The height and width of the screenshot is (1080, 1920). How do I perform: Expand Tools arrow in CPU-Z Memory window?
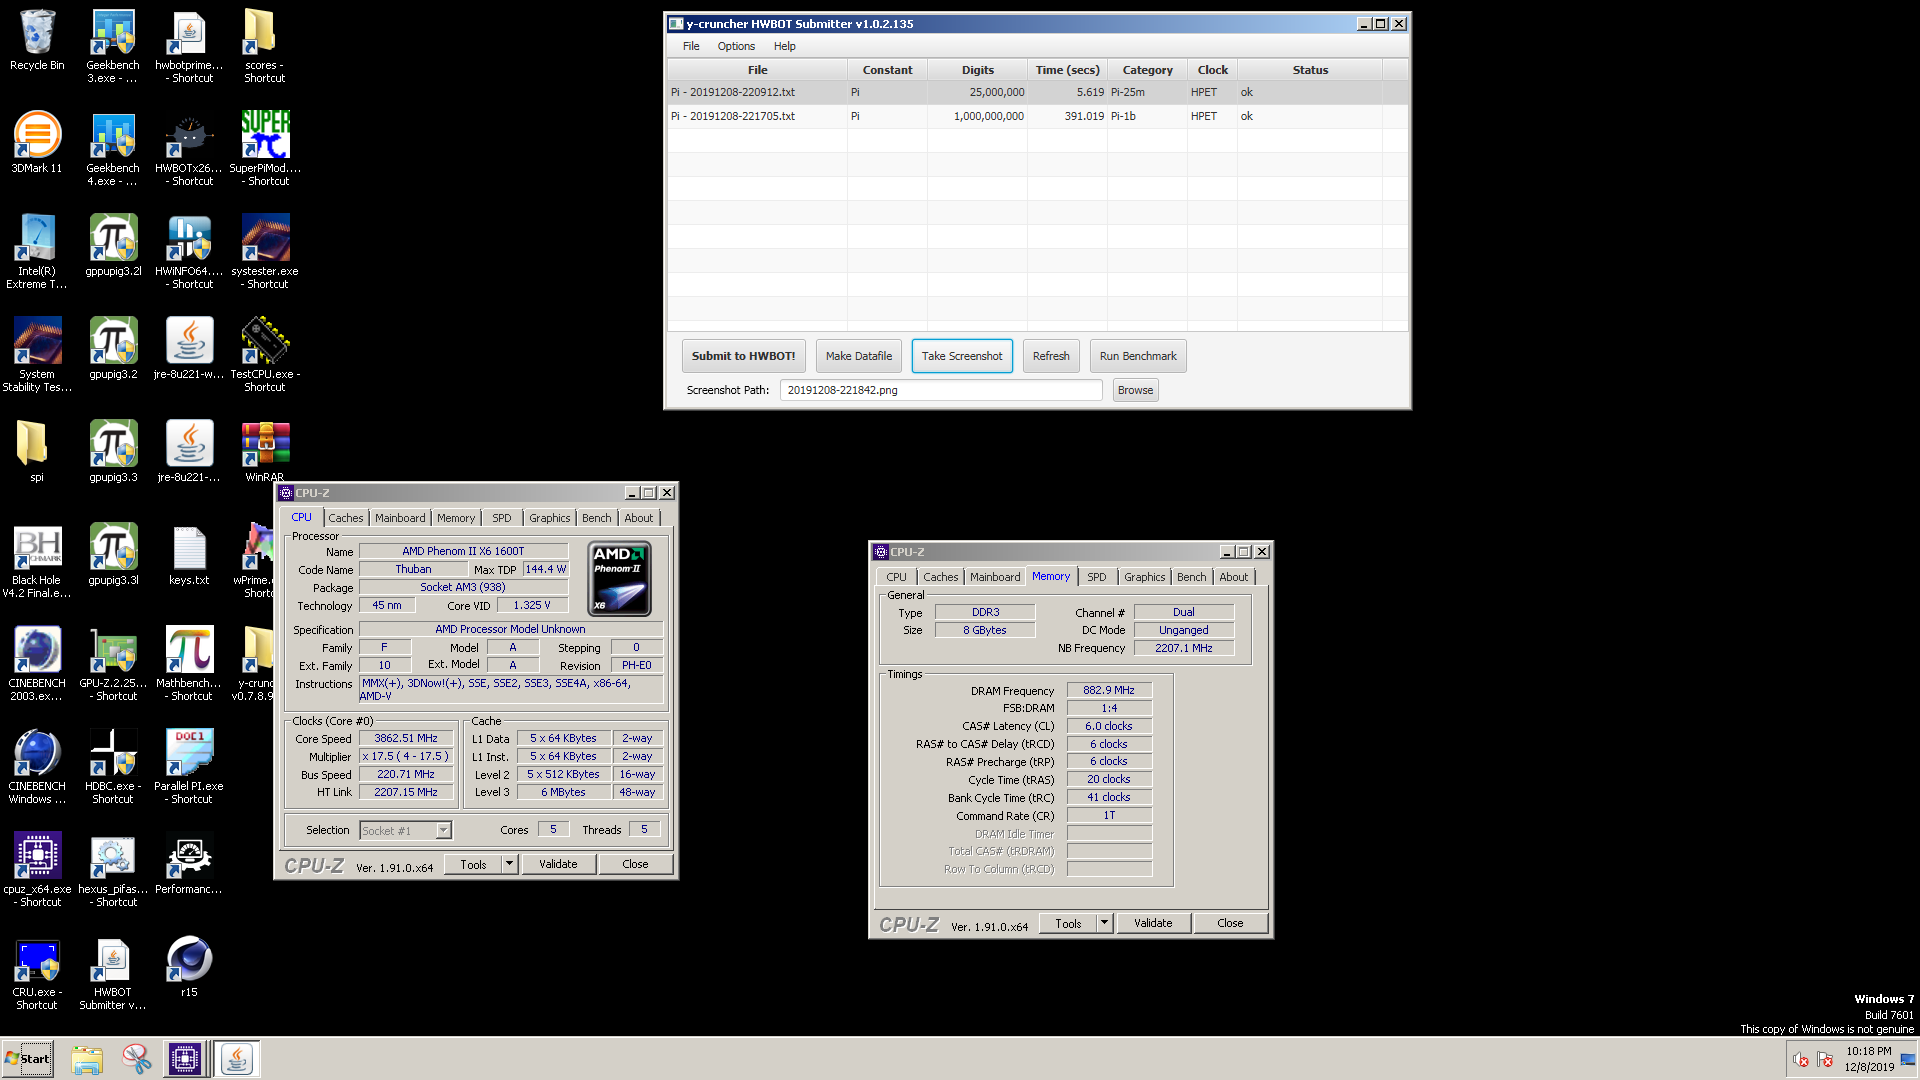click(x=1105, y=923)
